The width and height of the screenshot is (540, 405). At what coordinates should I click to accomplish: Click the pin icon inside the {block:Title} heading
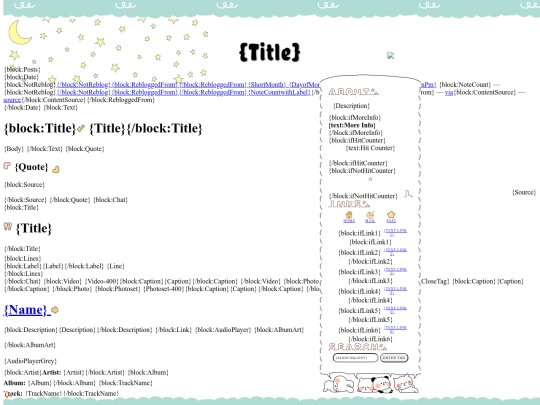pyautogui.click(x=81, y=128)
